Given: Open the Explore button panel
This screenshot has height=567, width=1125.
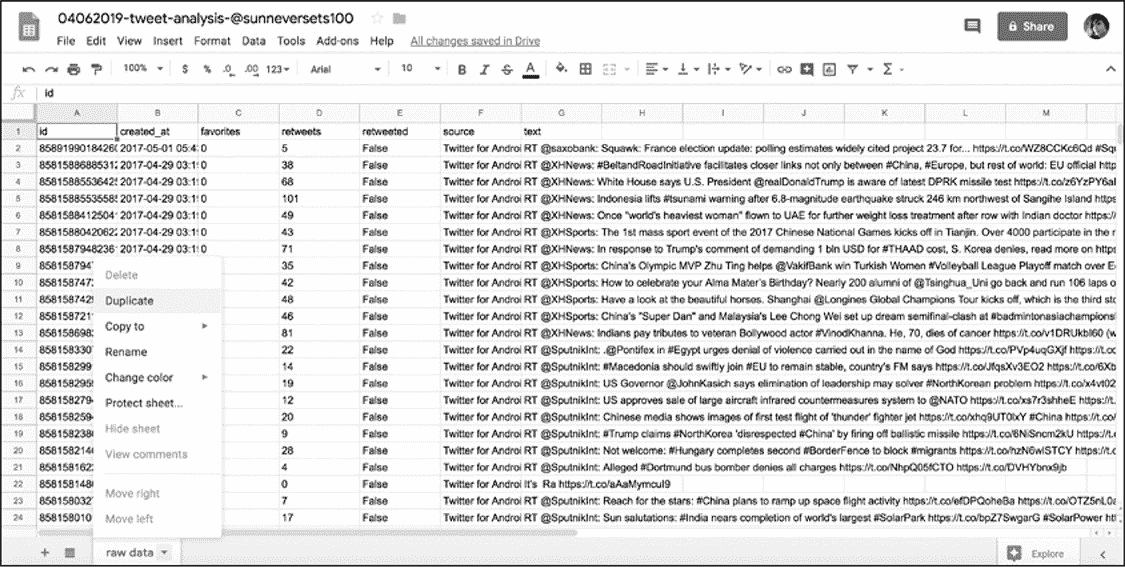Looking at the screenshot, I should tap(1037, 552).
